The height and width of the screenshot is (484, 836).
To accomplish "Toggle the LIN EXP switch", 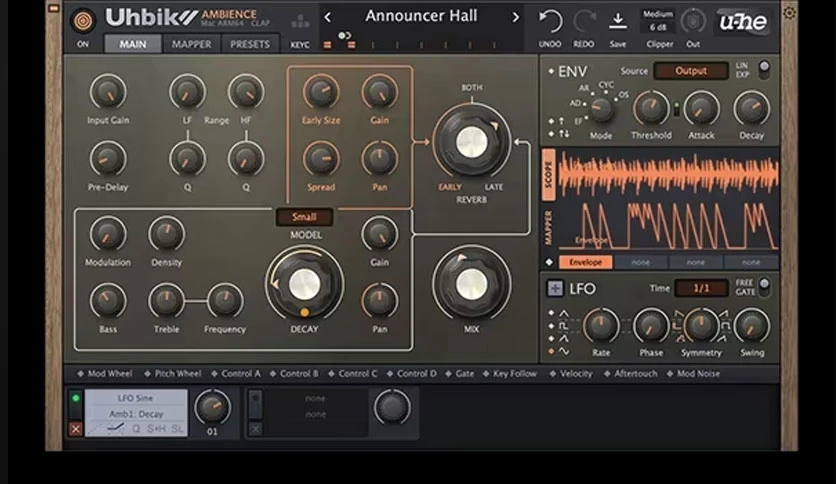I will pyautogui.click(x=764, y=70).
